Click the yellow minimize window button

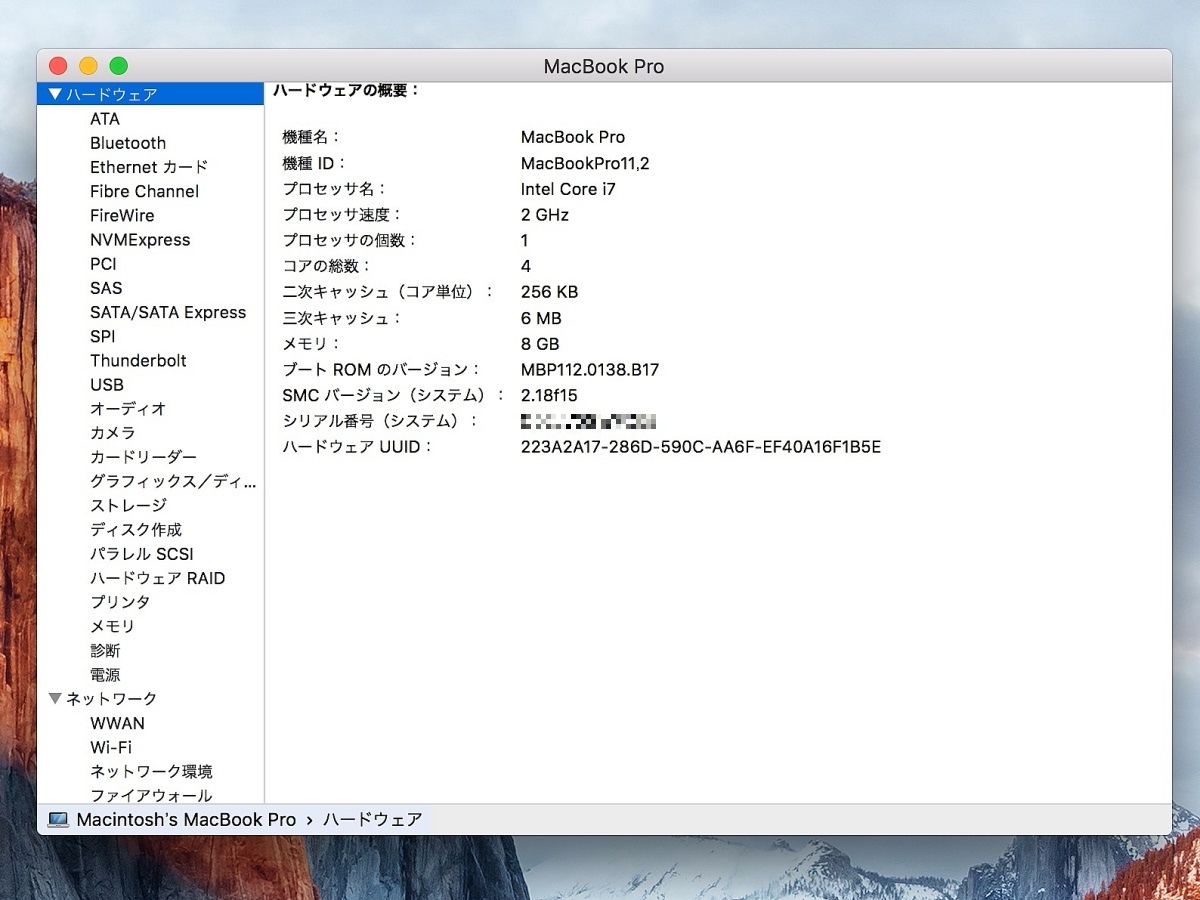pos(88,66)
